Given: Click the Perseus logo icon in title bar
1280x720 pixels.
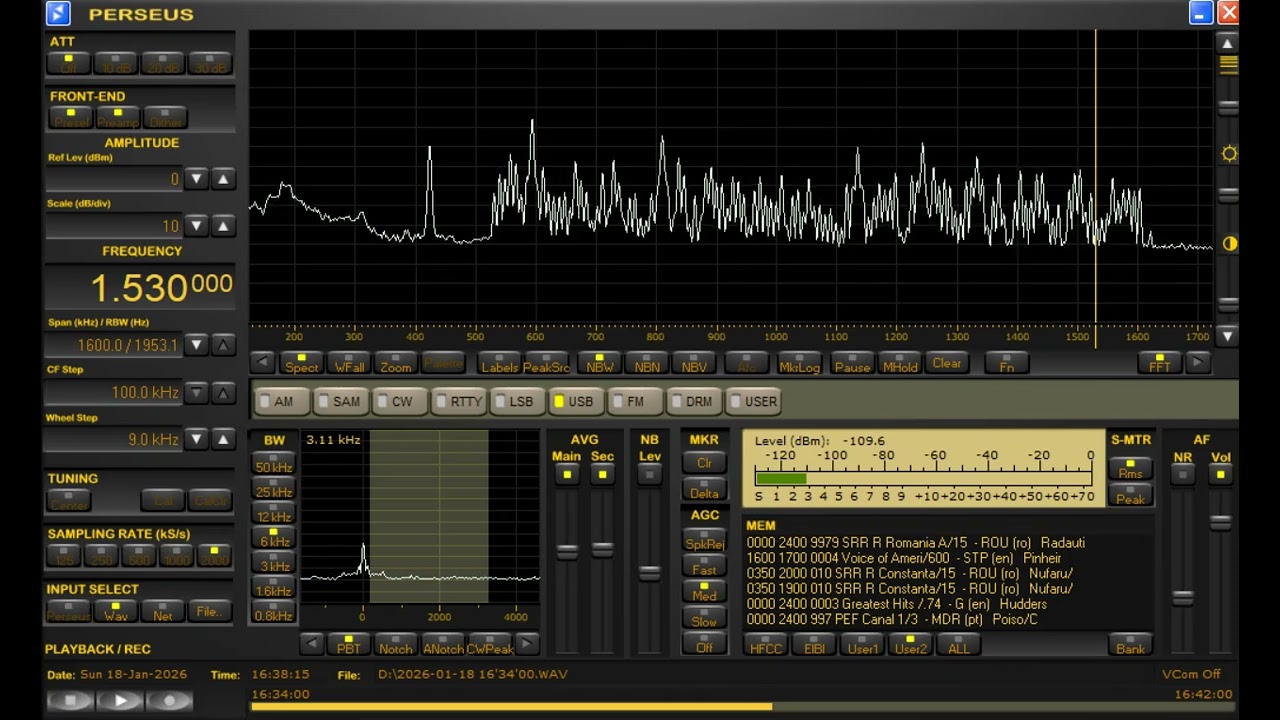Looking at the screenshot, I should tap(58, 13).
